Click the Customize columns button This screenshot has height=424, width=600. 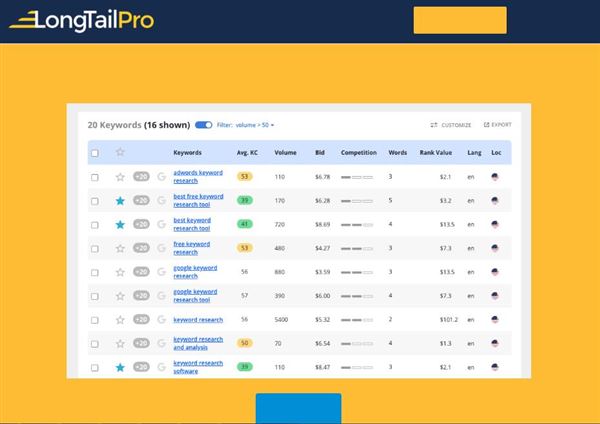(x=451, y=125)
